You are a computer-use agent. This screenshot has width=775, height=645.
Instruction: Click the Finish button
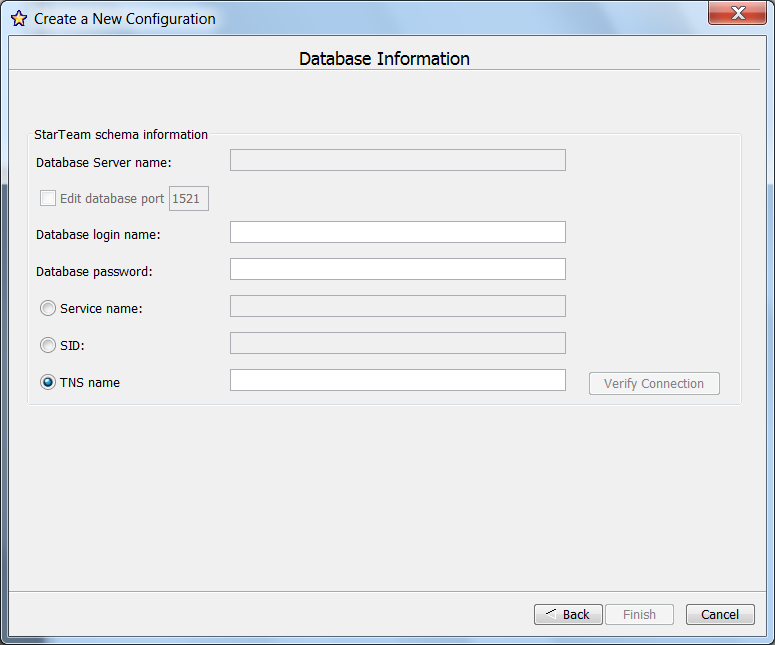coord(639,614)
